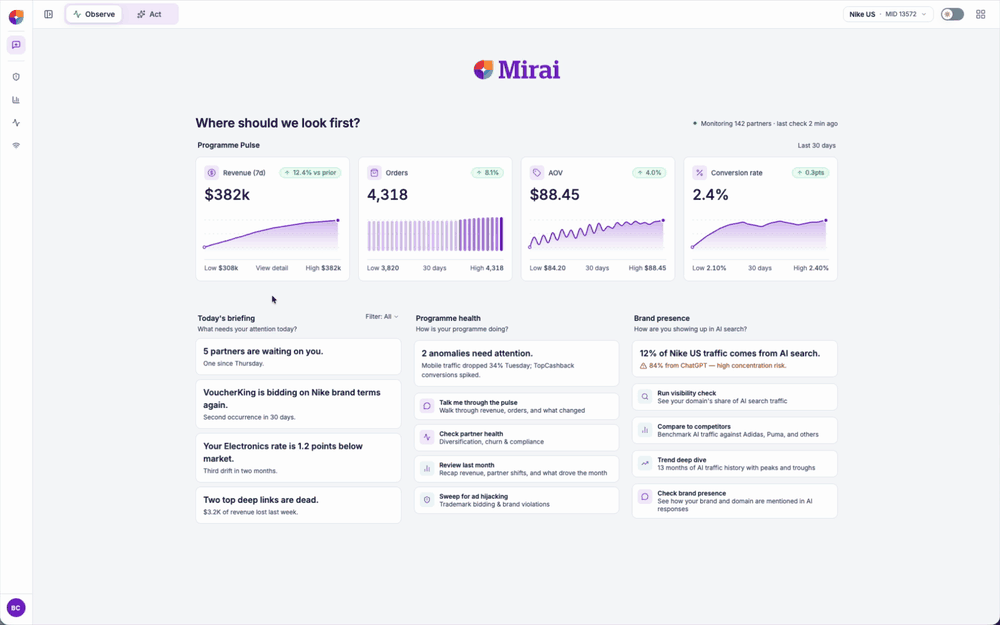Click the Orders bar chart
The image size is (1000, 625).
coord(435,235)
